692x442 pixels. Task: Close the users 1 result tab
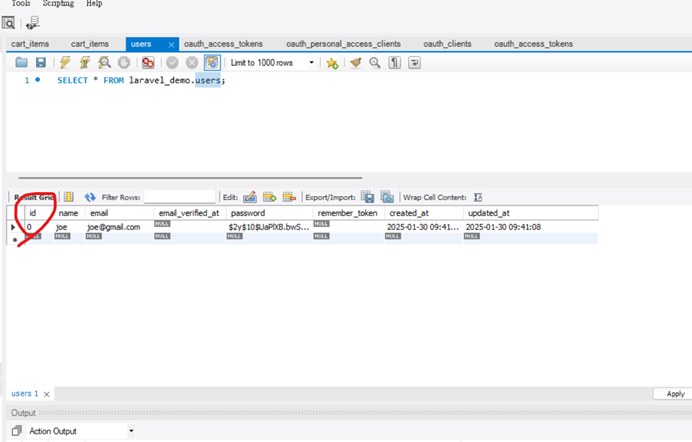(x=47, y=394)
